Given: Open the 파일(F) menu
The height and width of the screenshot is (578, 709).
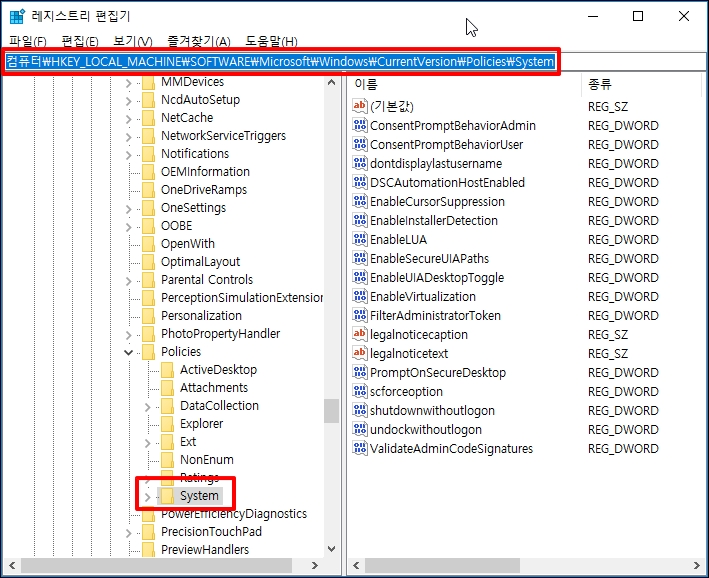Looking at the screenshot, I should pyautogui.click(x=28, y=42).
